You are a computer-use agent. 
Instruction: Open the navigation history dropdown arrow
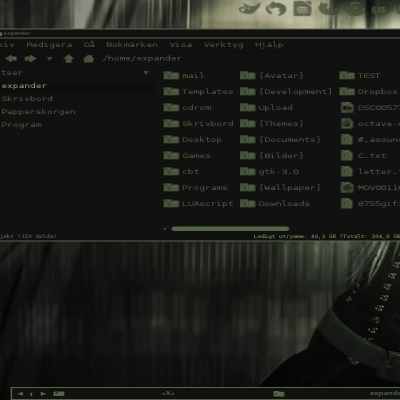(50, 59)
